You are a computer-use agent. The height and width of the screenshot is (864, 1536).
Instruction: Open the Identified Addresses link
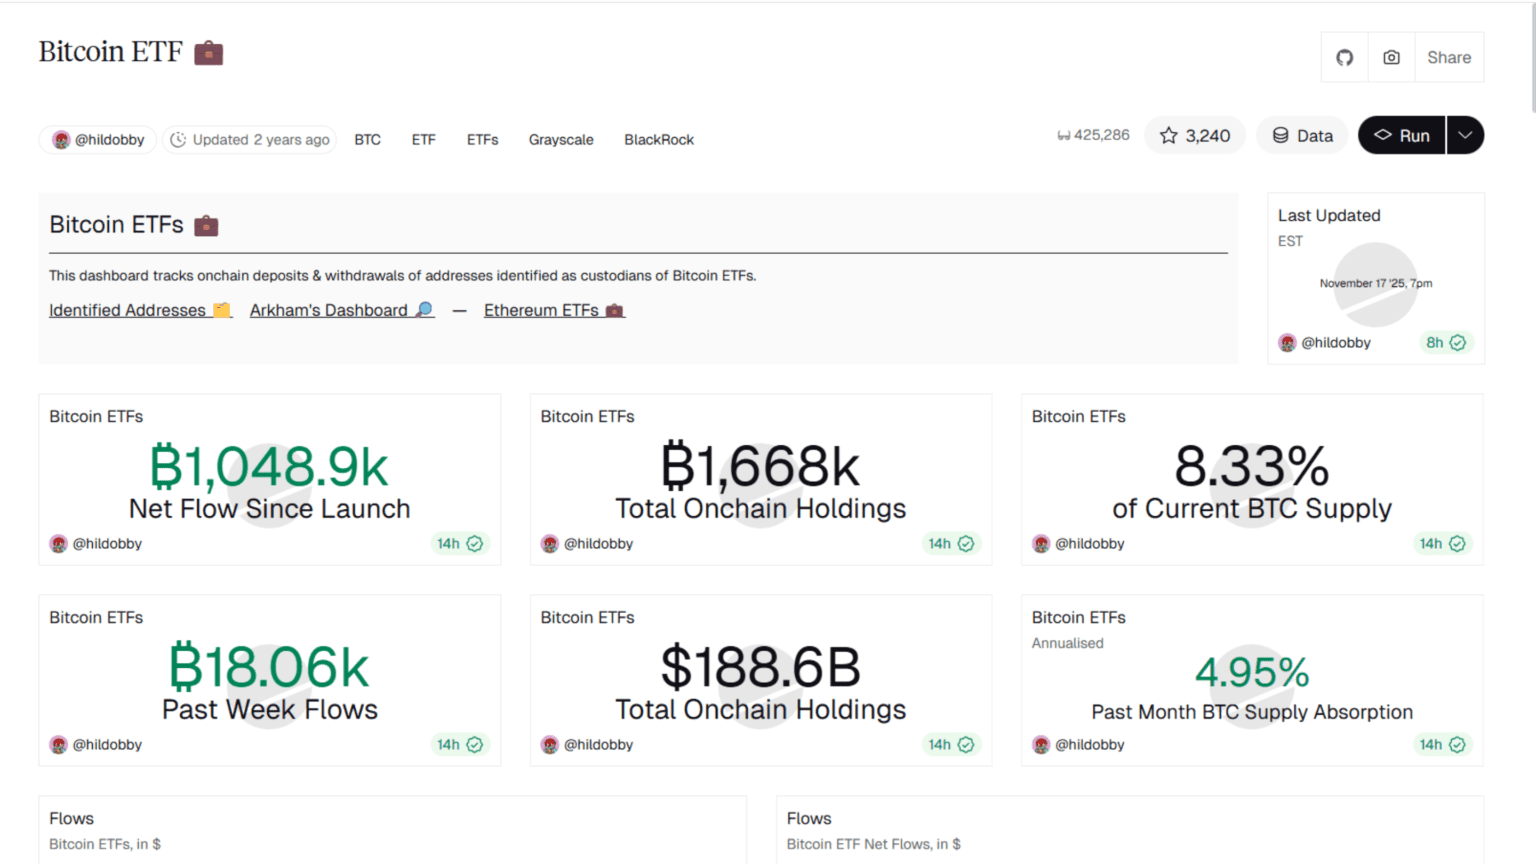pos(140,311)
